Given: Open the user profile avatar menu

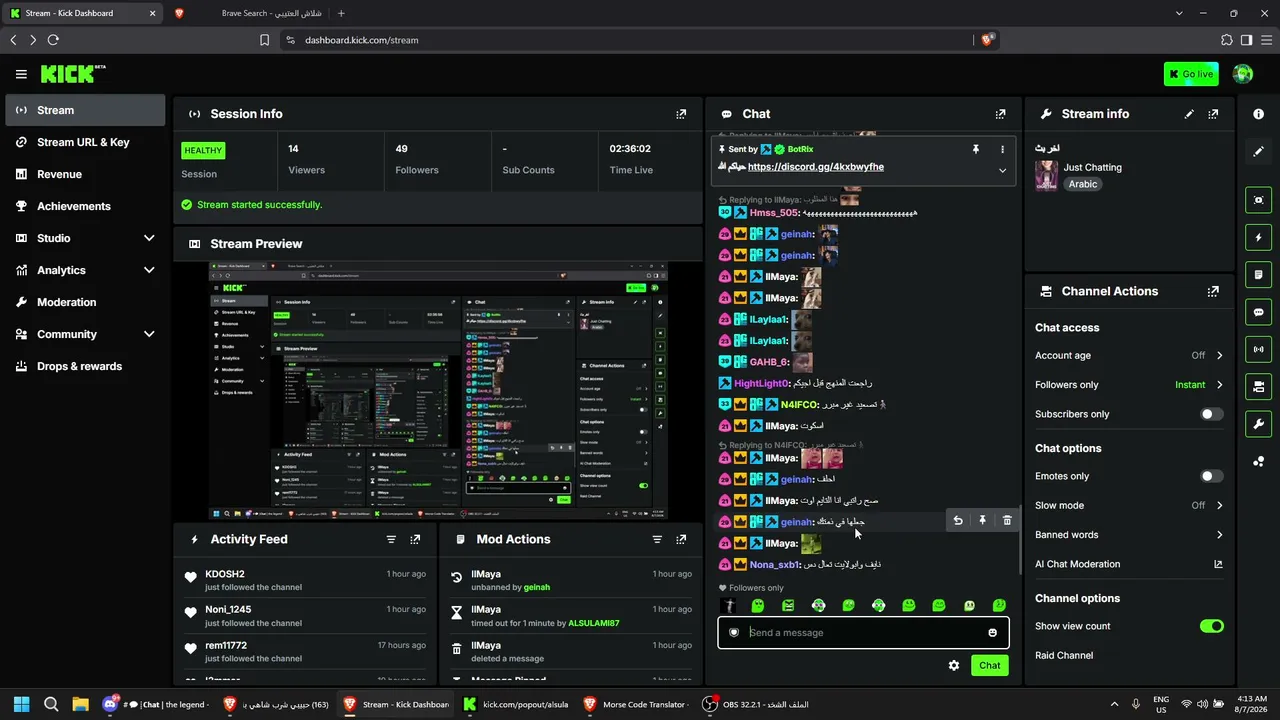Looking at the screenshot, I should click(1243, 74).
